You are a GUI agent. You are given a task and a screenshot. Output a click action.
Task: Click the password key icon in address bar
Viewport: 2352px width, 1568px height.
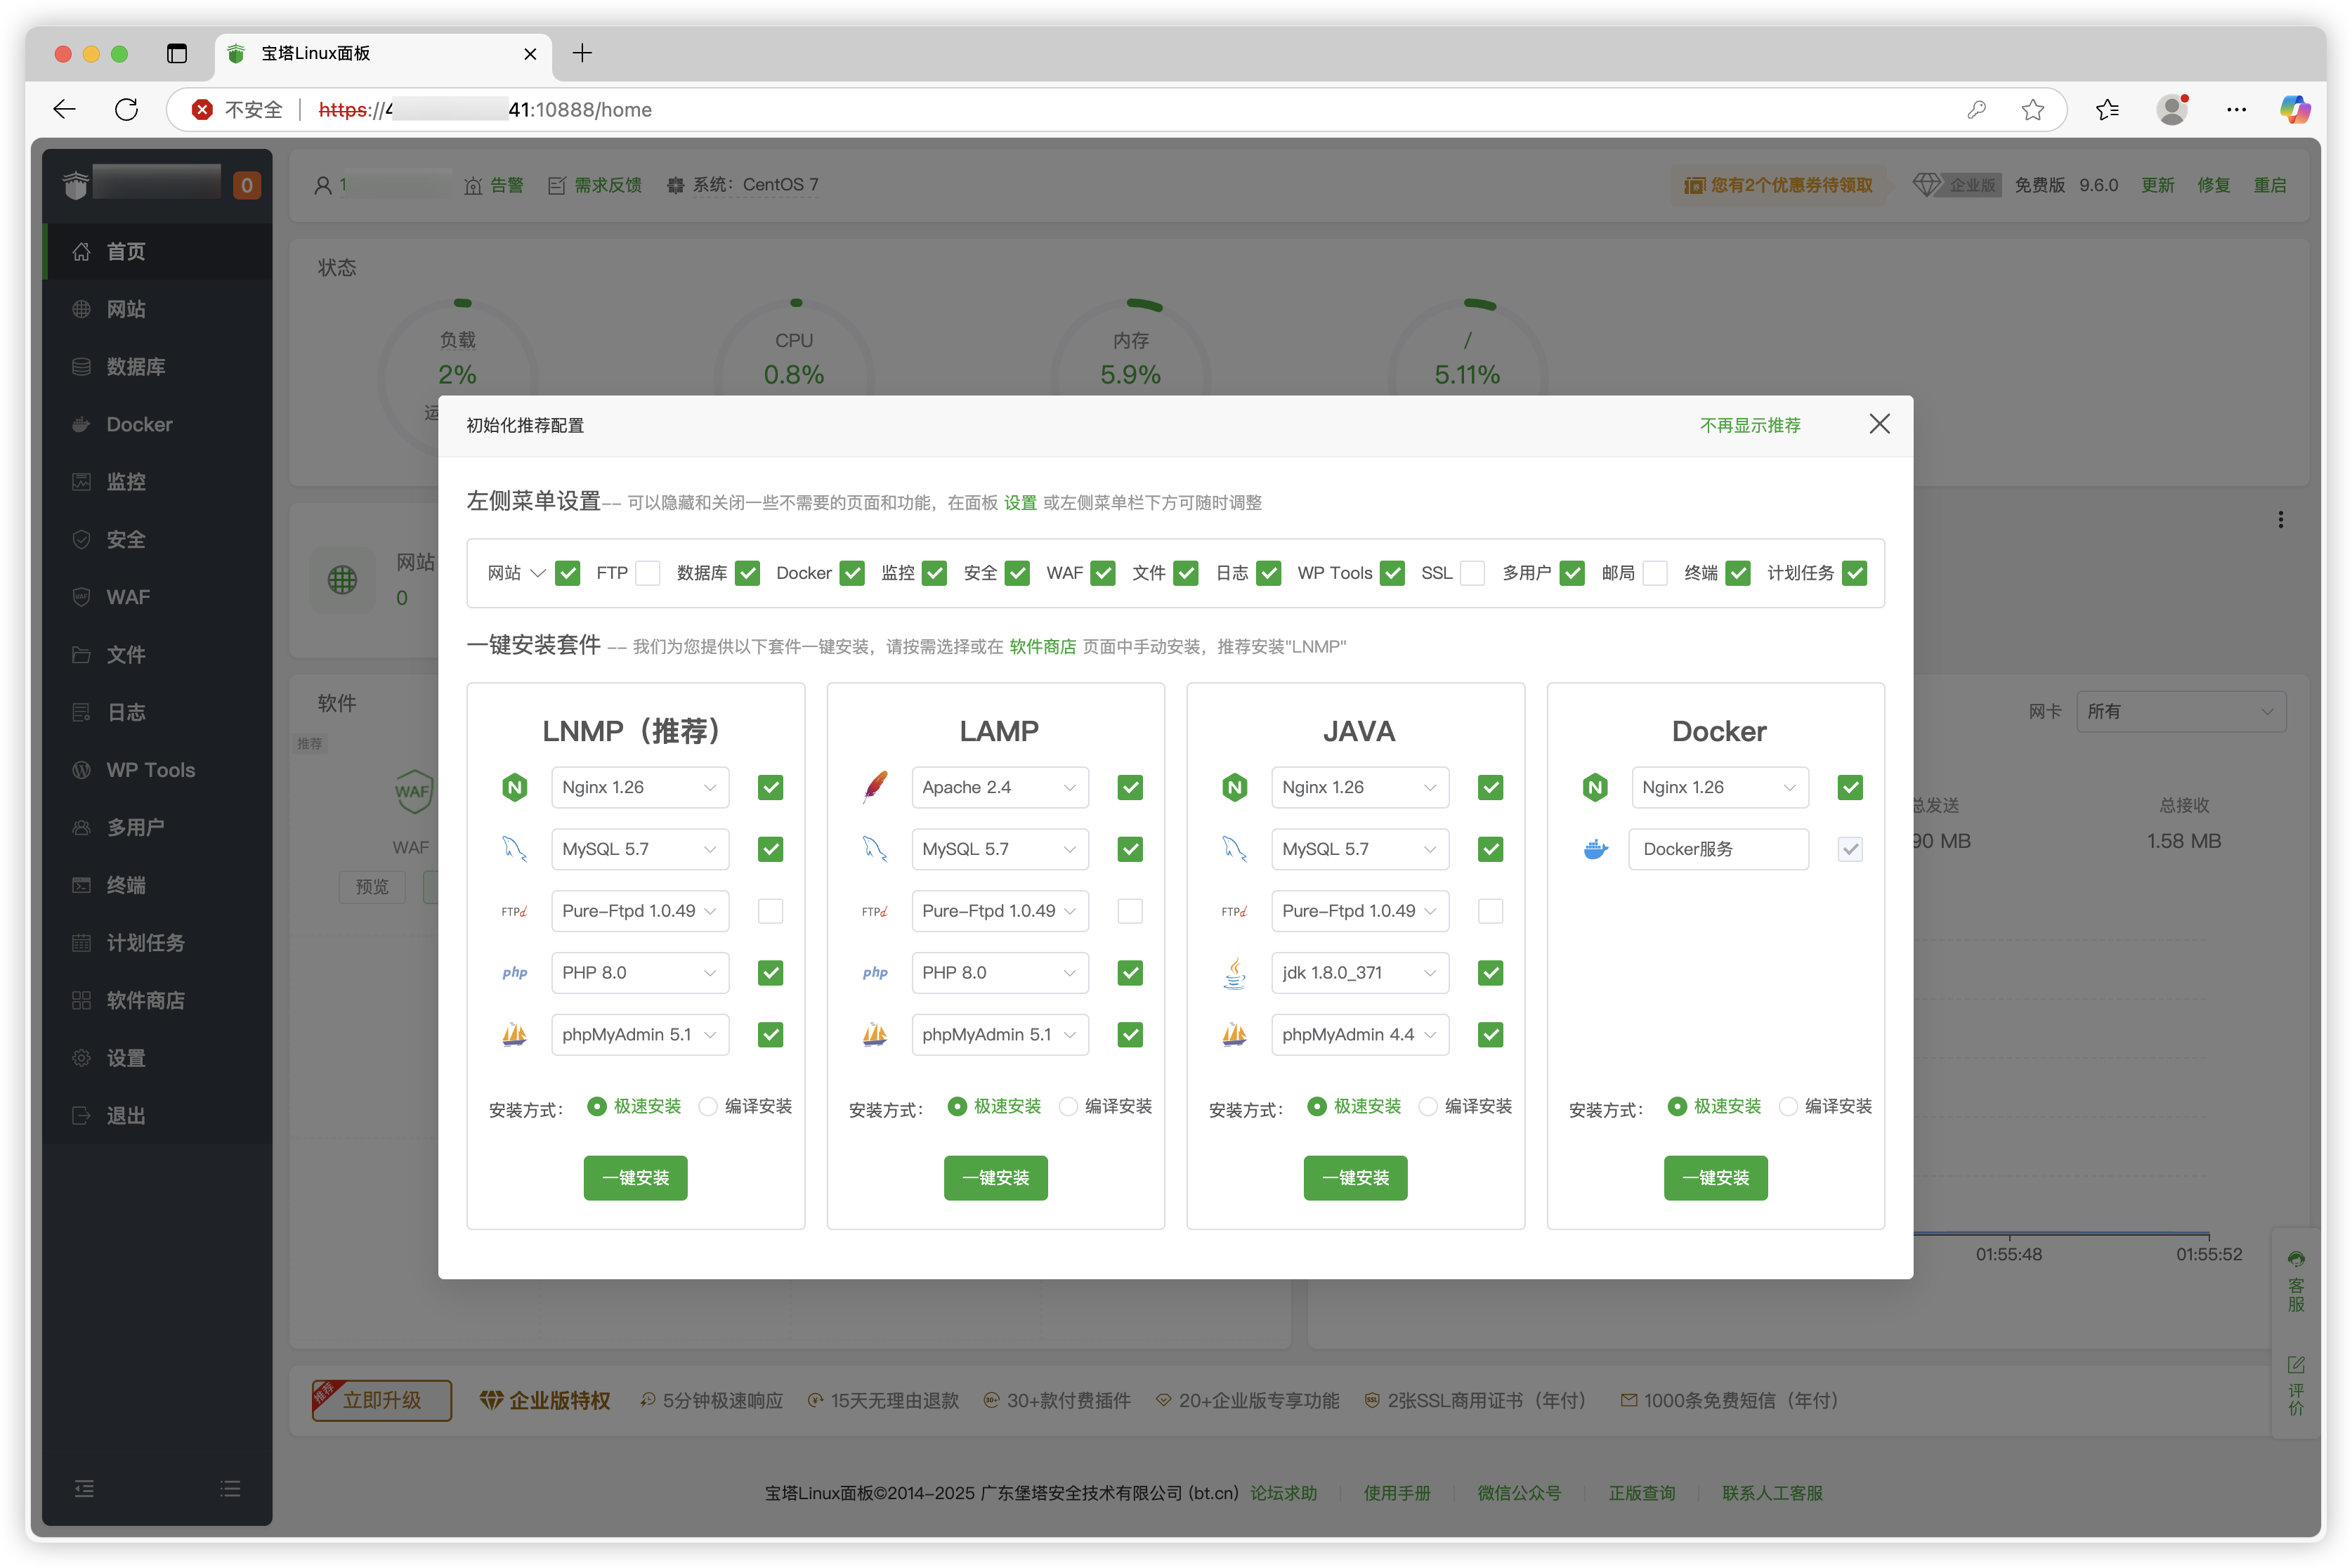(1976, 109)
